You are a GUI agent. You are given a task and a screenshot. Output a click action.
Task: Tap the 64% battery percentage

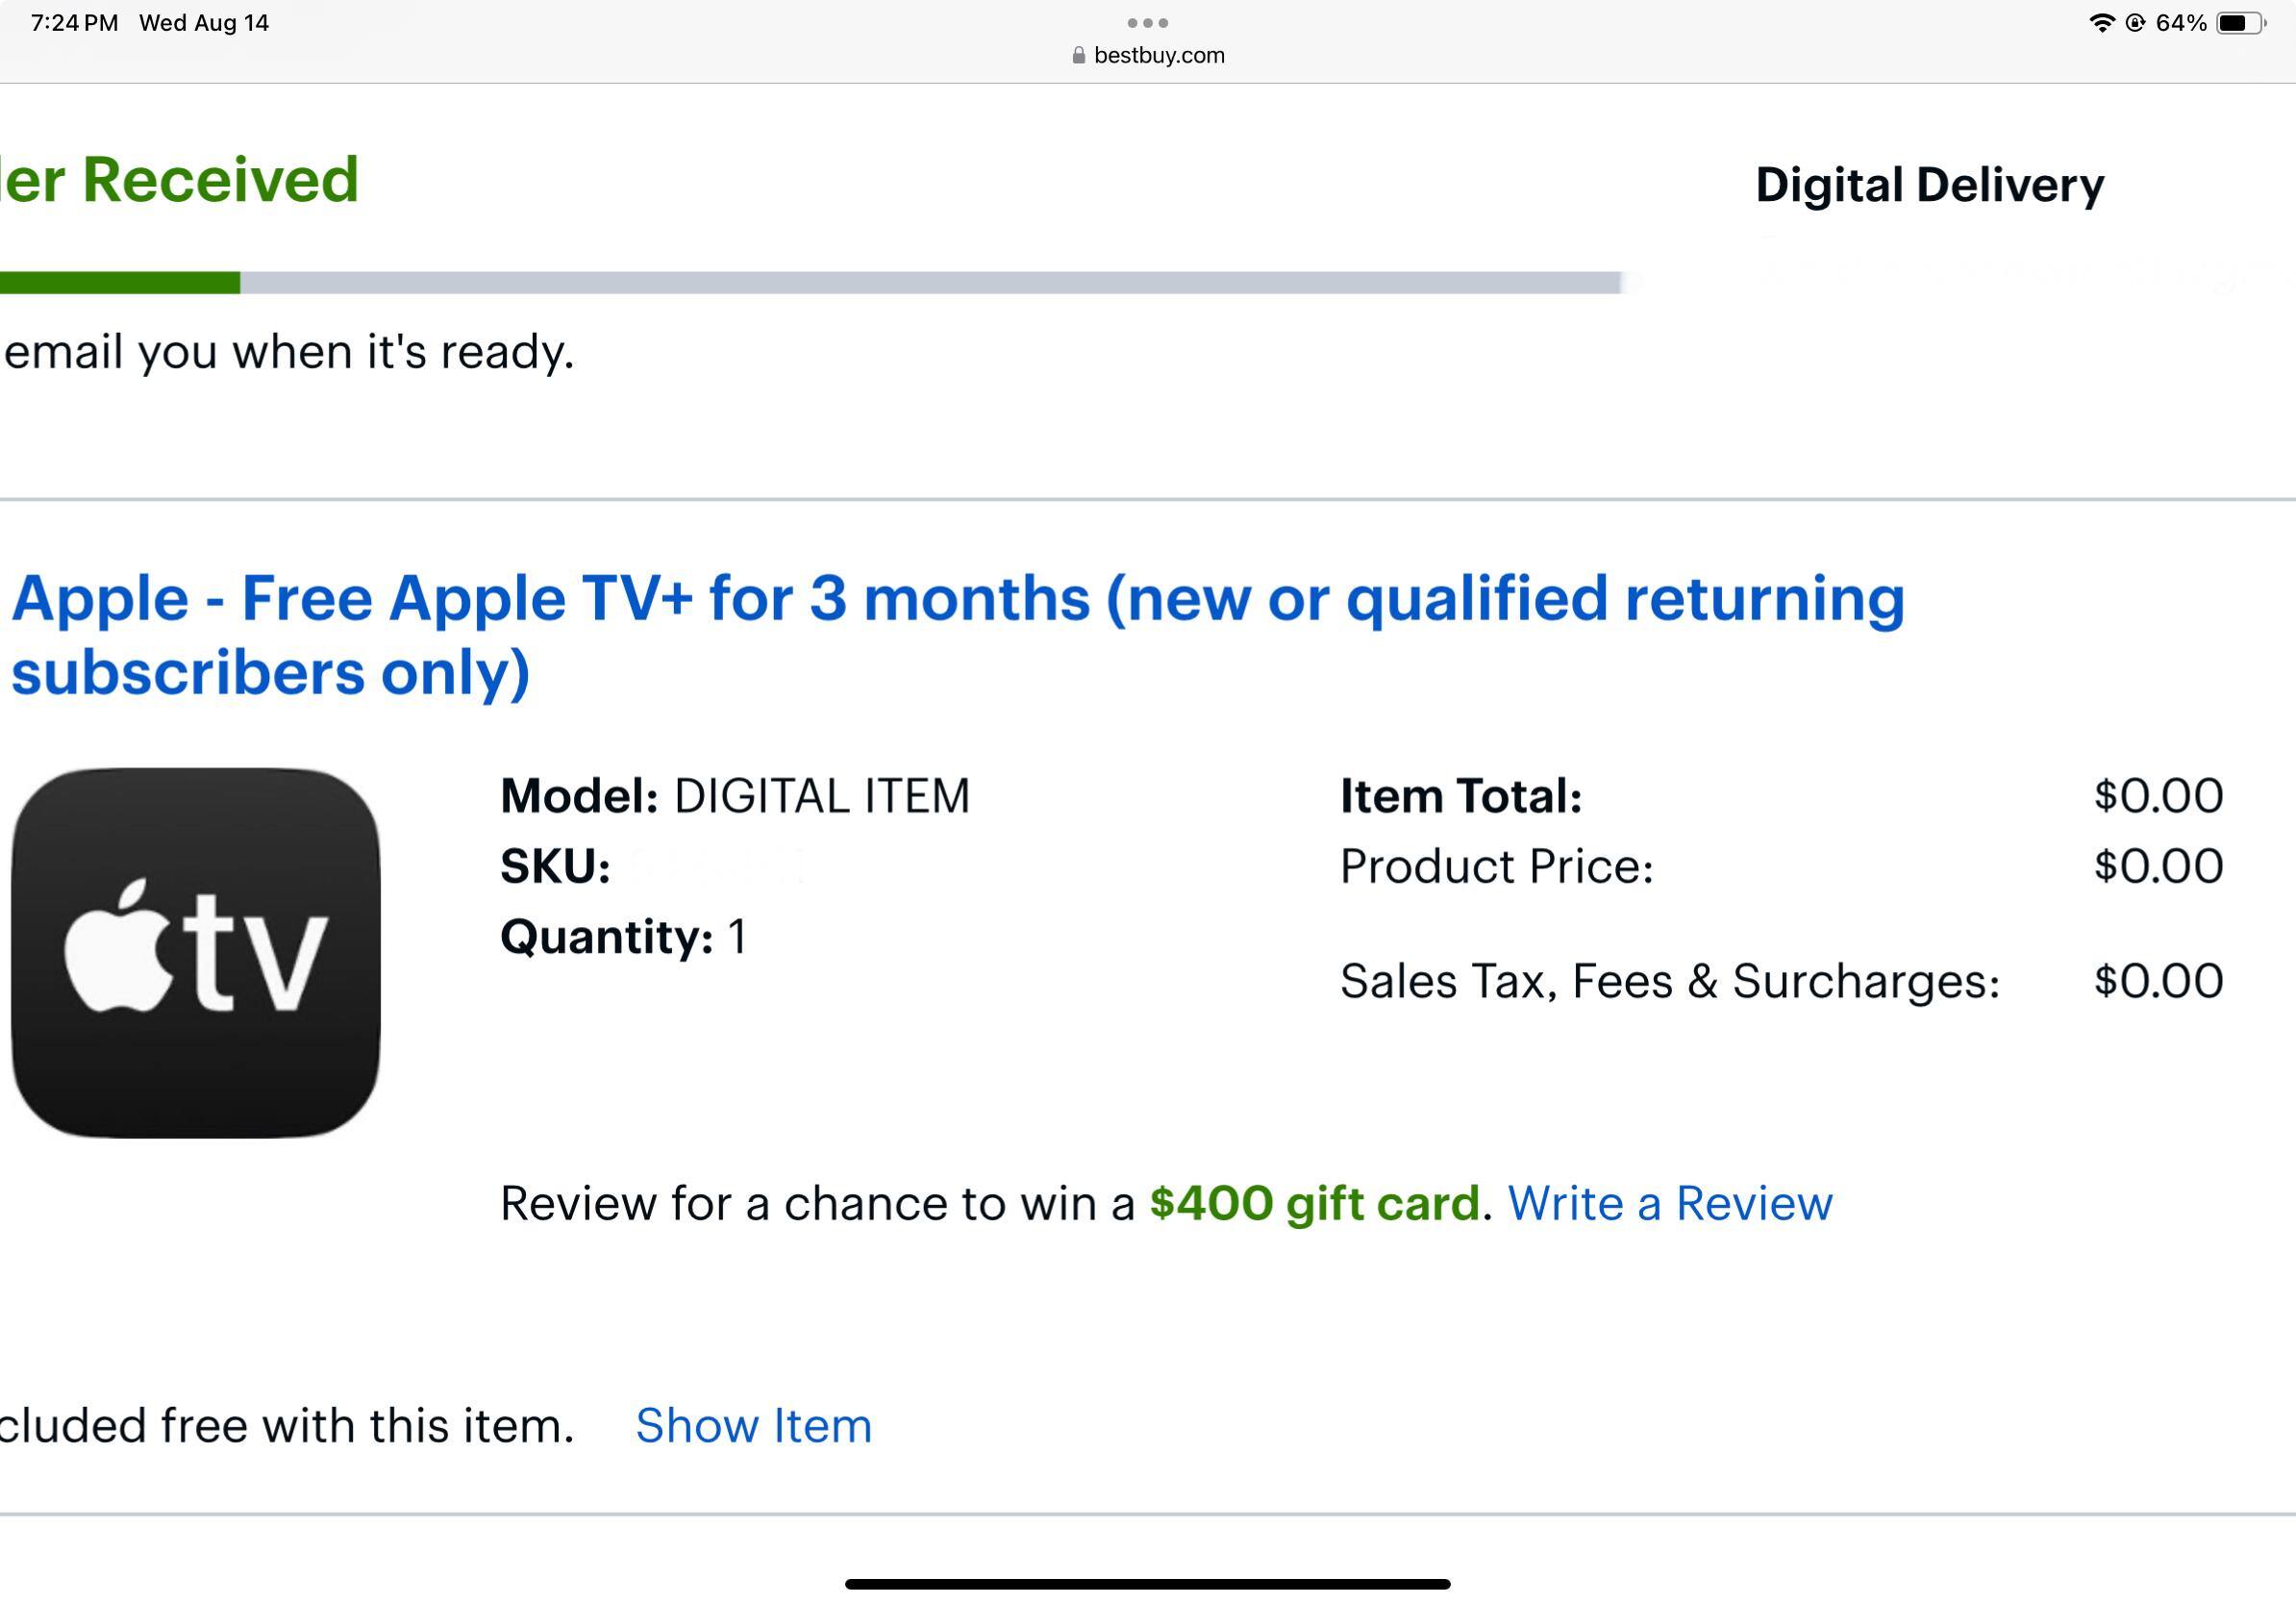point(2181,23)
